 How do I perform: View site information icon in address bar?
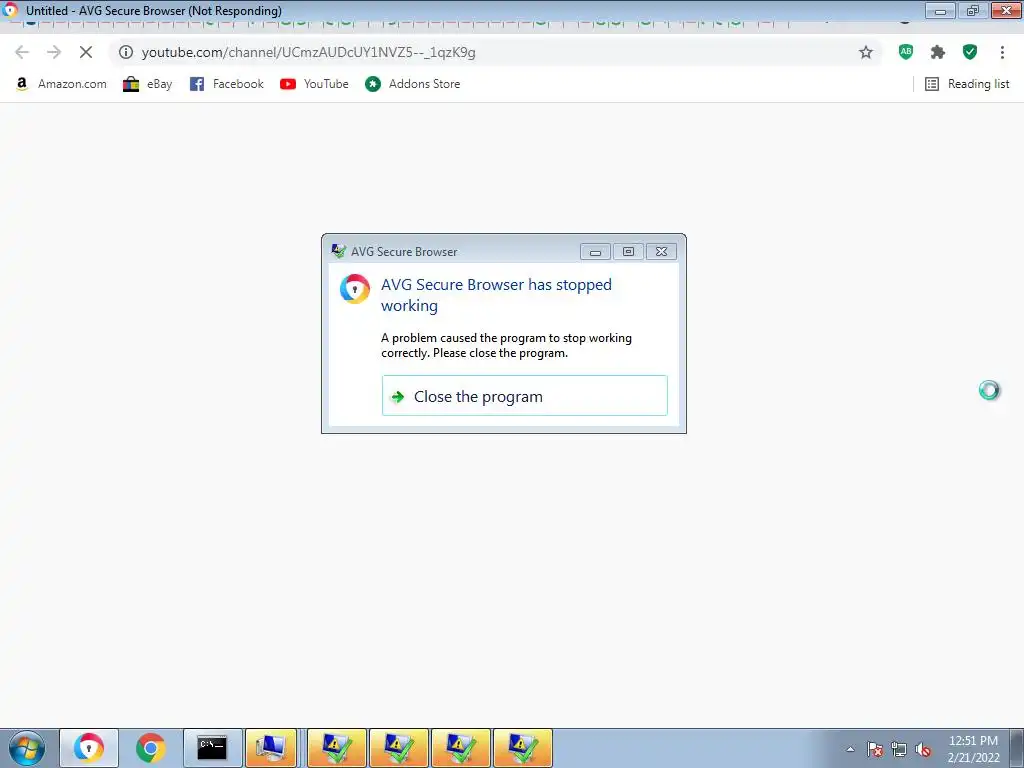[126, 52]
